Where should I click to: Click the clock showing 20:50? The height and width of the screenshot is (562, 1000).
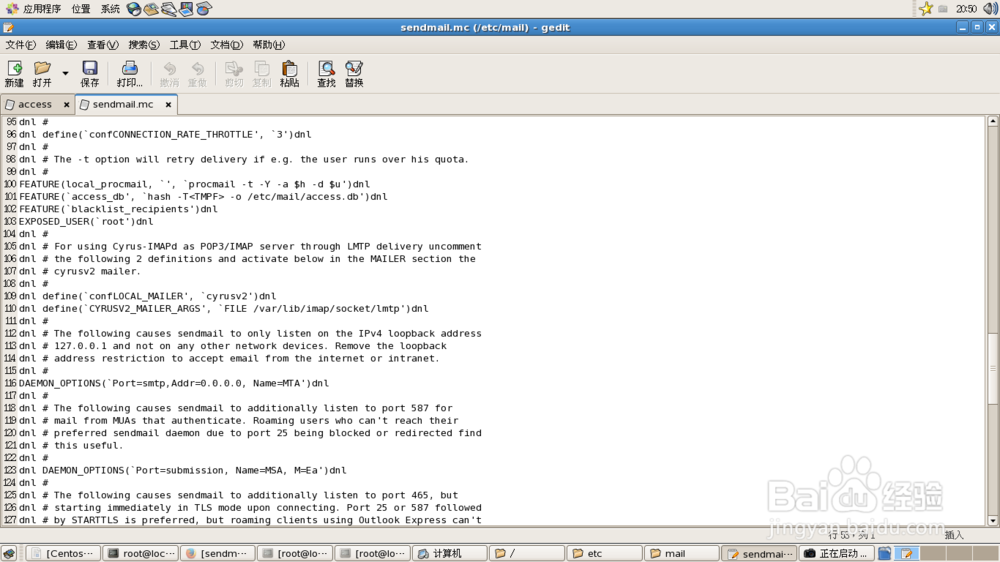pos(966,9)
